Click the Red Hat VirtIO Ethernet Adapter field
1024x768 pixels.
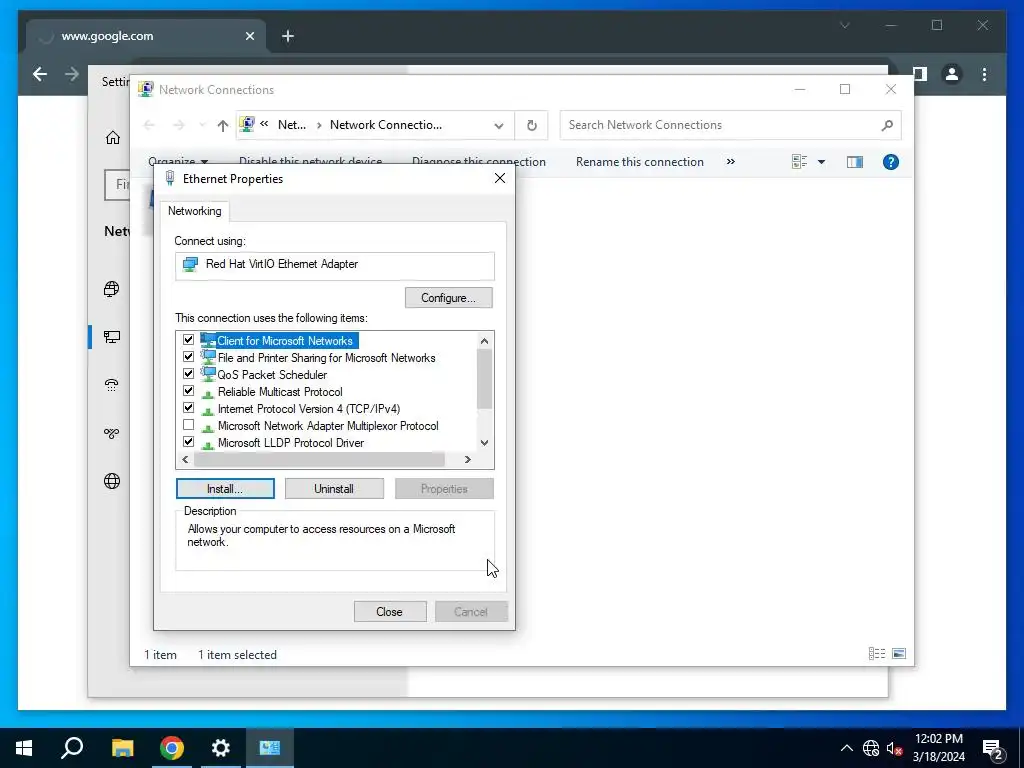click(x=334, y=265)
